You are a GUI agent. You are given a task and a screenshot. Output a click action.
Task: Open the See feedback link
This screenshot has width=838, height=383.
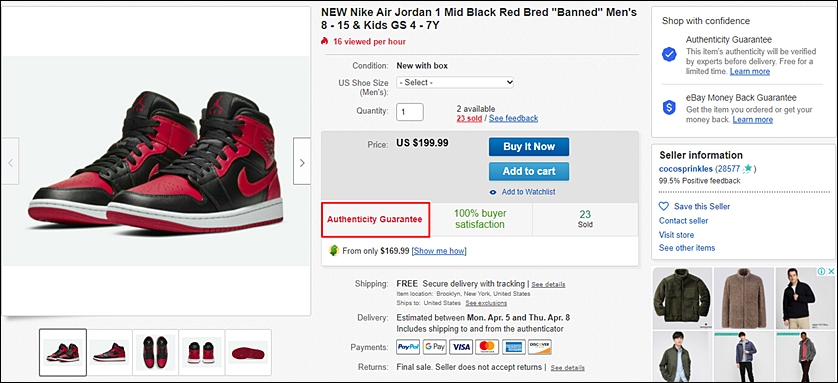pos(513,118)
